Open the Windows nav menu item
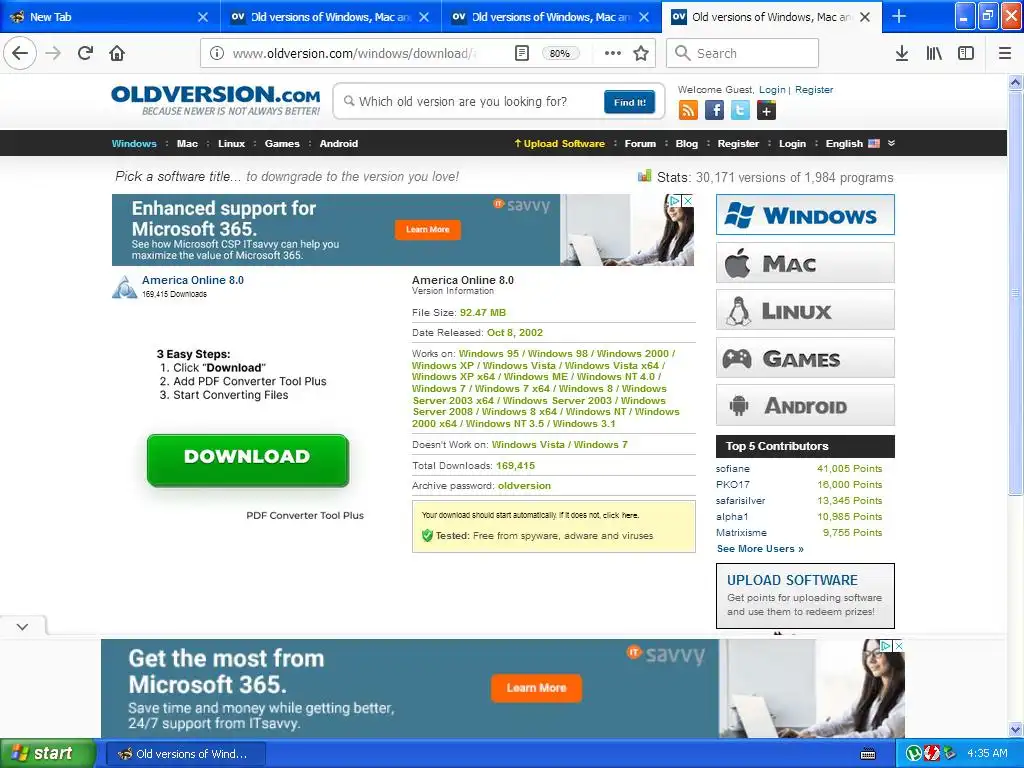Screen dimensions: 1024x768 pyautogui.click(x=134, y=144)
